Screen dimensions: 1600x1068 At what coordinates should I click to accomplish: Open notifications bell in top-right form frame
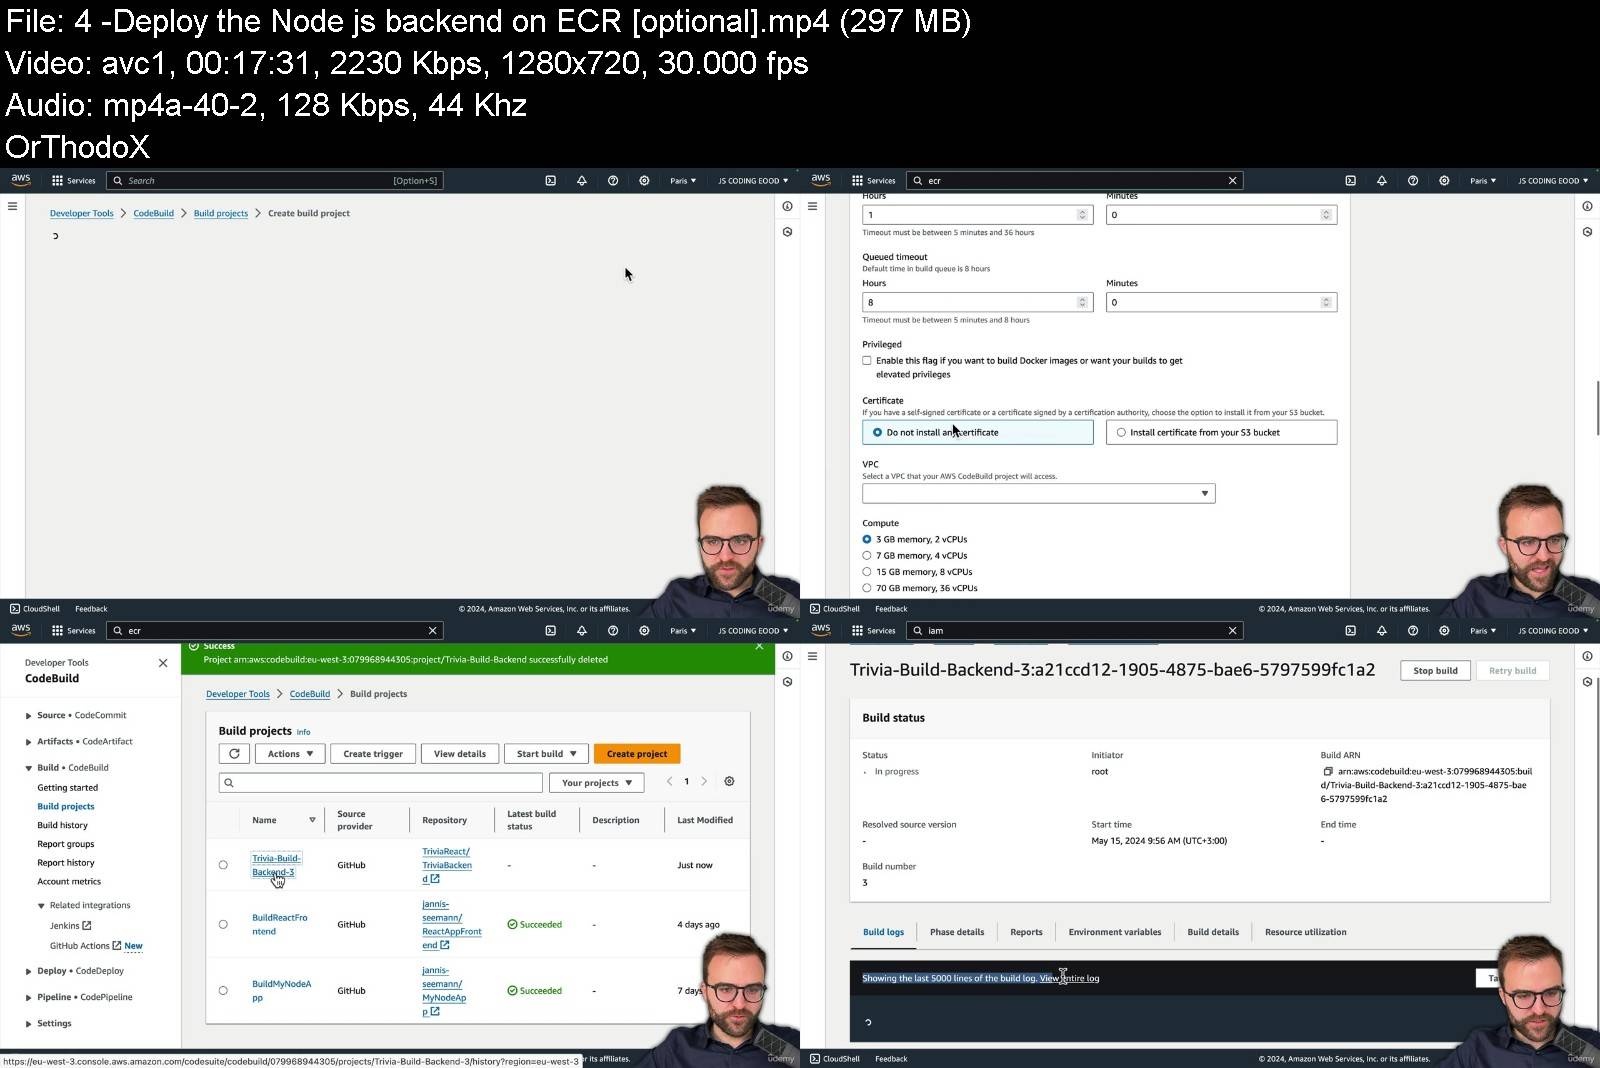click(1381, 181)
